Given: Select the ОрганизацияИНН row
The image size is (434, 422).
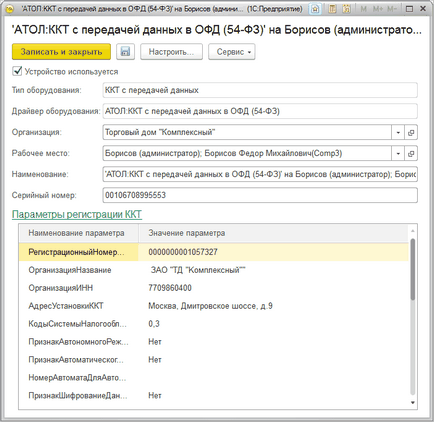Looking at the screenshot, I should coord(214,288).
